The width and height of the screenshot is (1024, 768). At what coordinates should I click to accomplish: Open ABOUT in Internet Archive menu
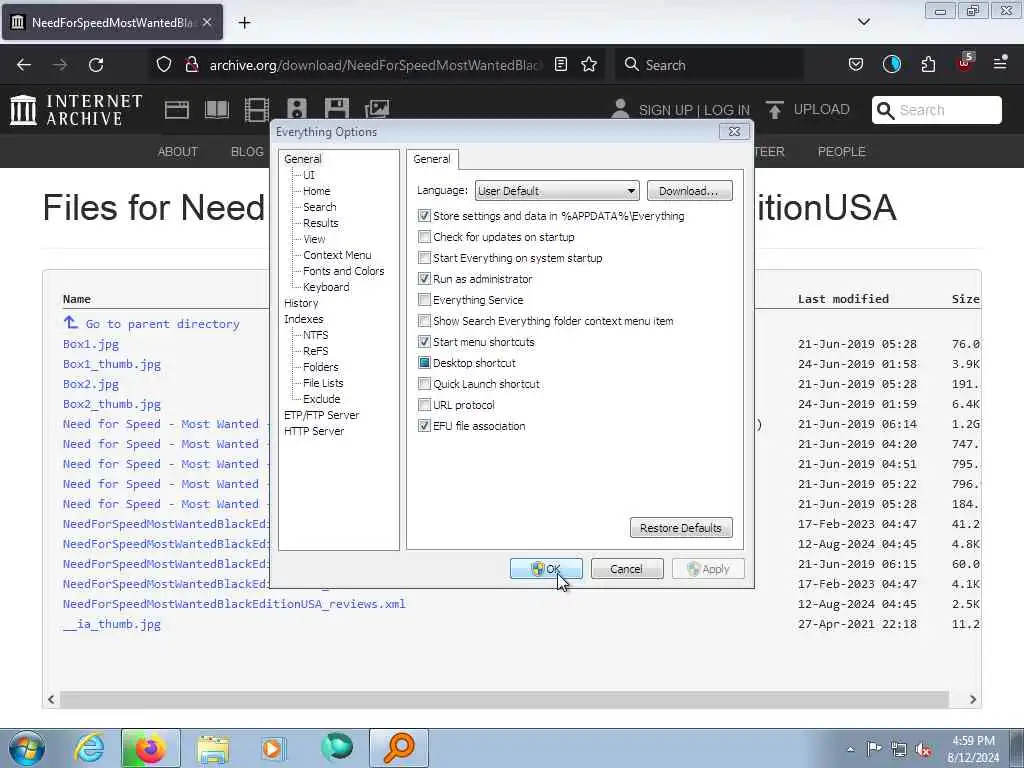(178, 152)
